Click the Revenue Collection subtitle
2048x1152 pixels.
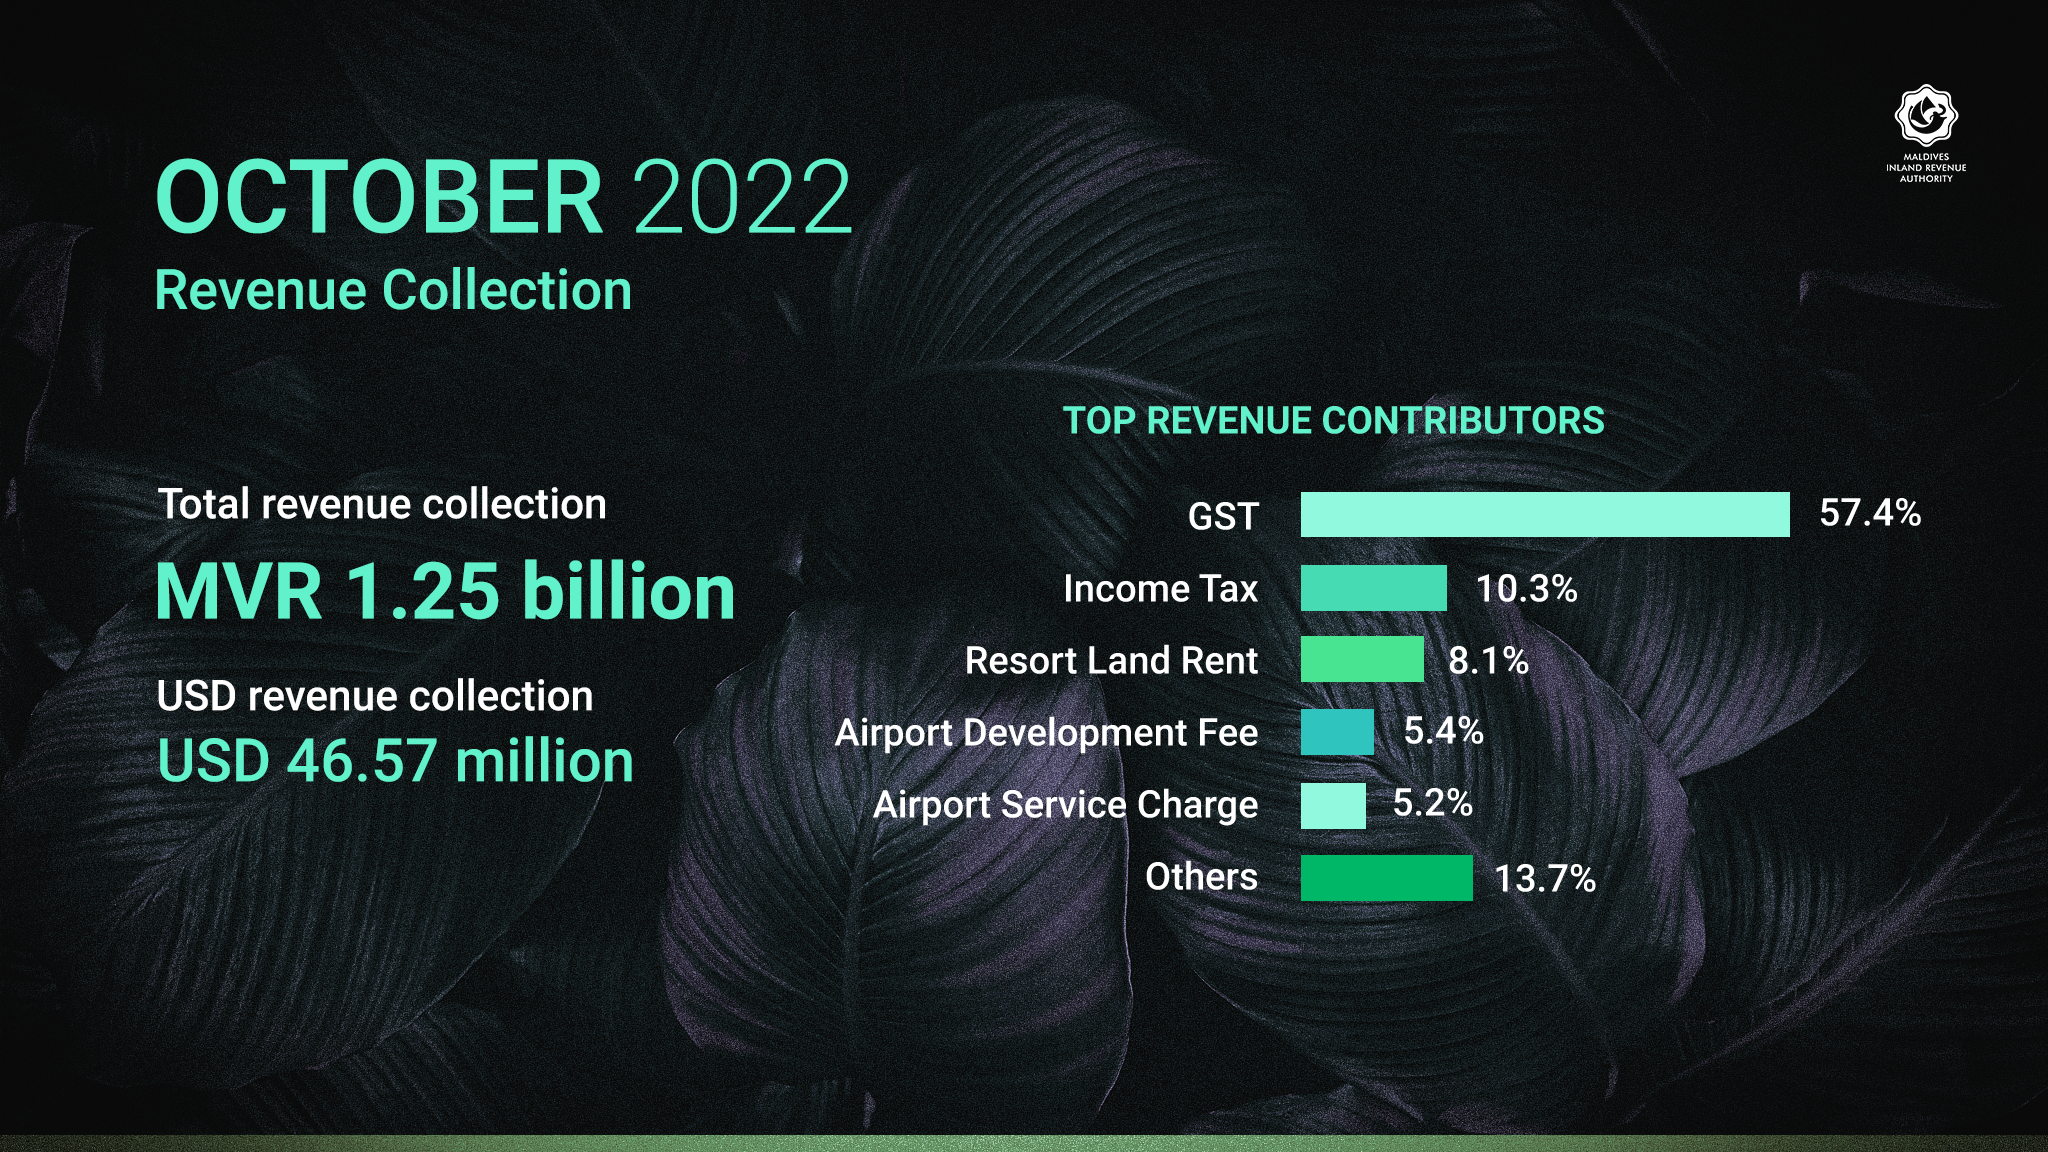click(x=393, y=291)
